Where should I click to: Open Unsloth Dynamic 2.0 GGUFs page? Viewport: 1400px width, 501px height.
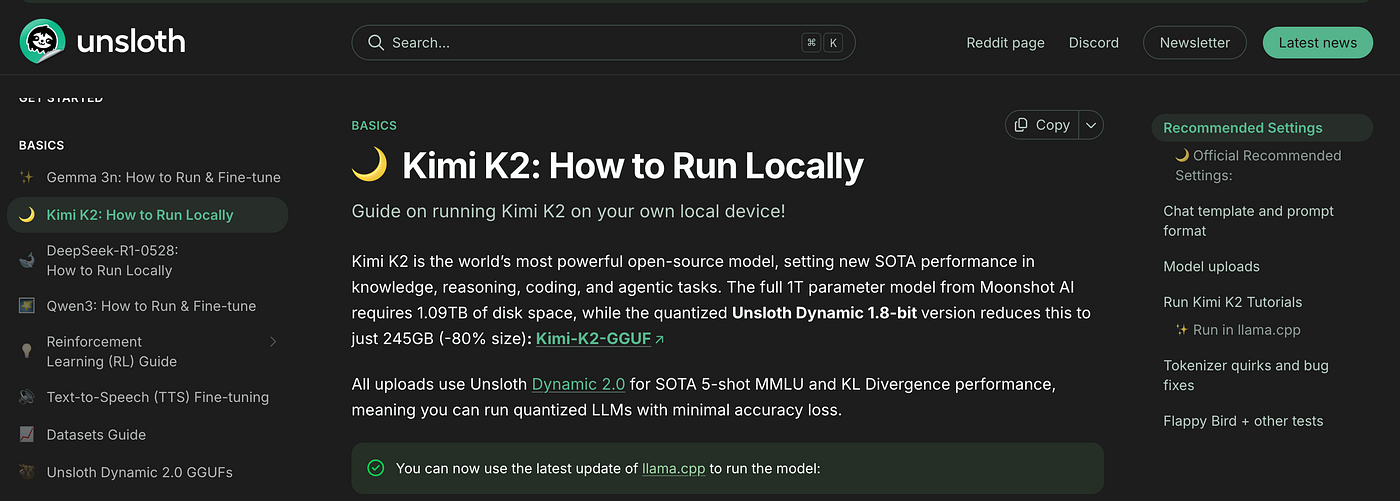pyautogui.click(x=140, y=472)
